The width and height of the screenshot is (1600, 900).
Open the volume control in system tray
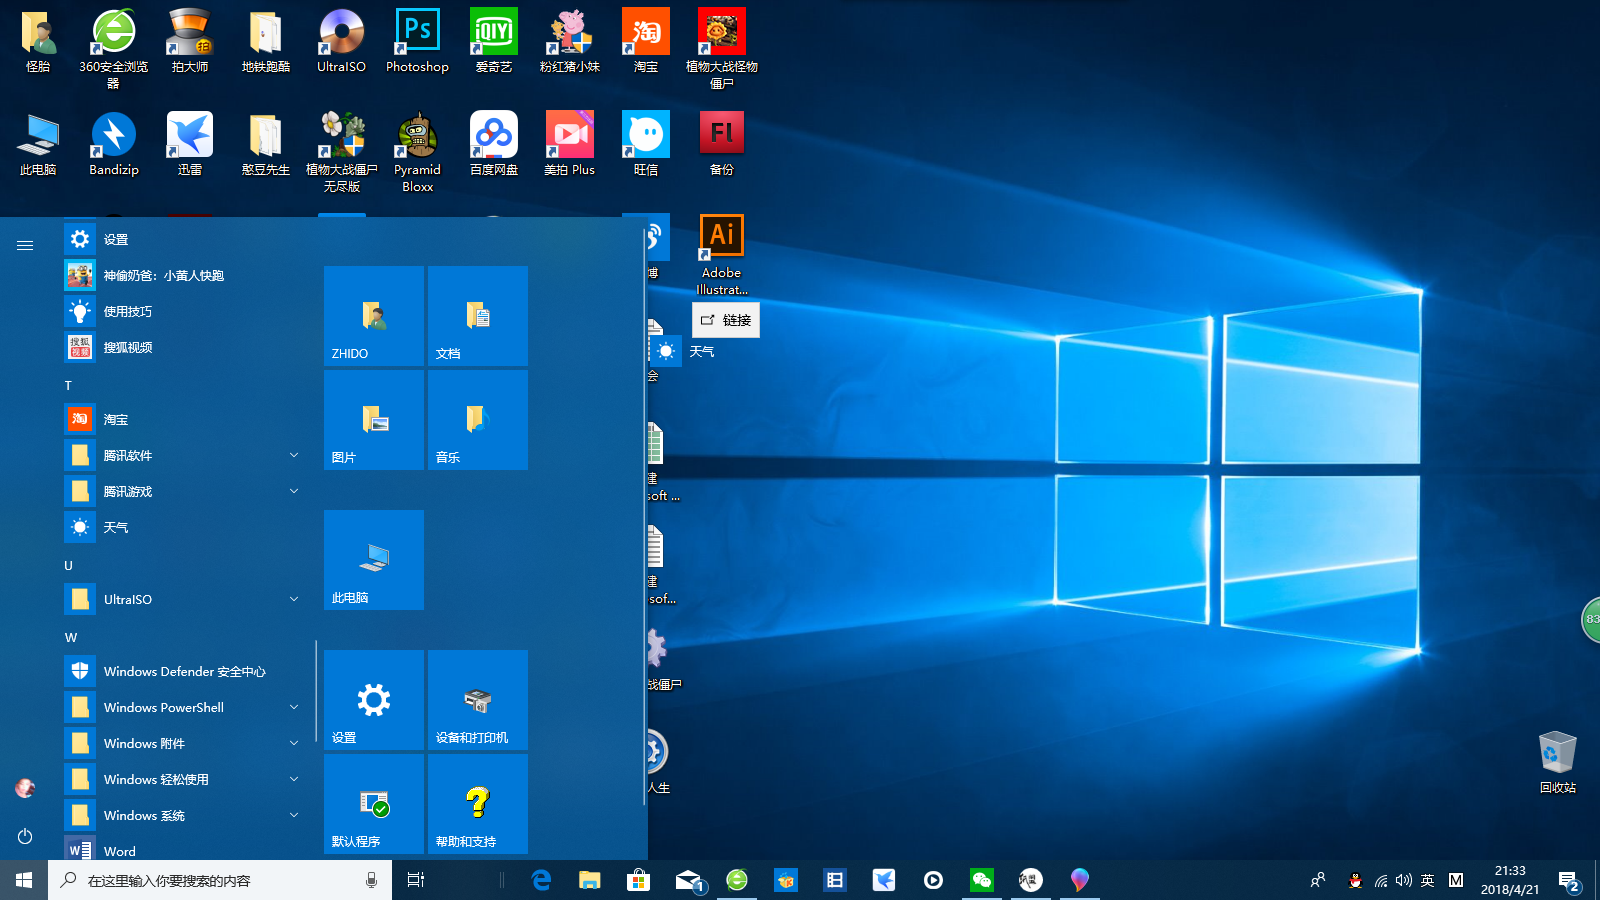[x=1404, y=880]
